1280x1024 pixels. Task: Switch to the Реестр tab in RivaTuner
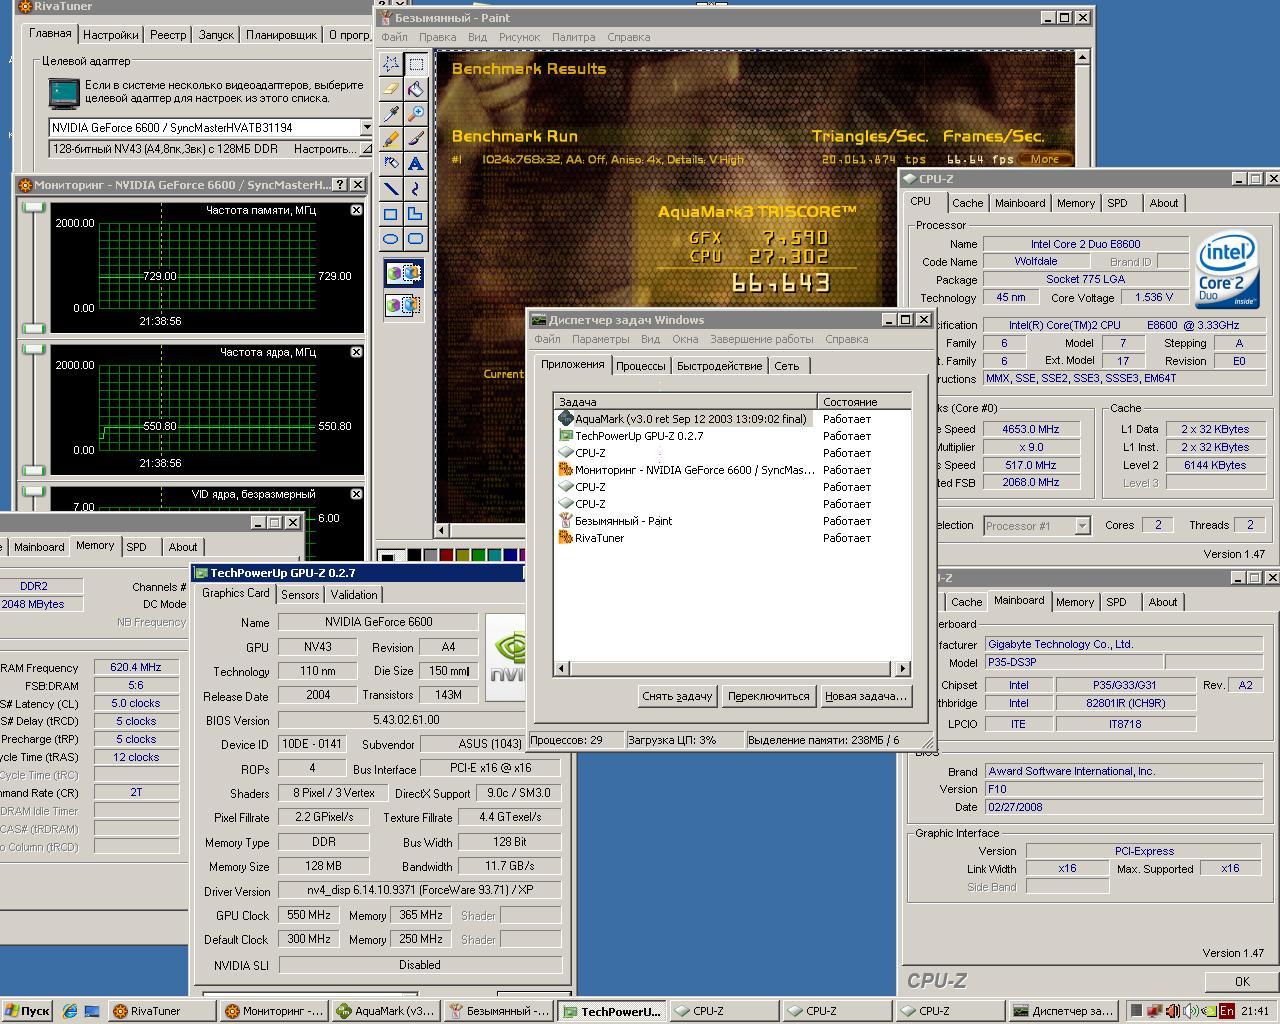168,35
